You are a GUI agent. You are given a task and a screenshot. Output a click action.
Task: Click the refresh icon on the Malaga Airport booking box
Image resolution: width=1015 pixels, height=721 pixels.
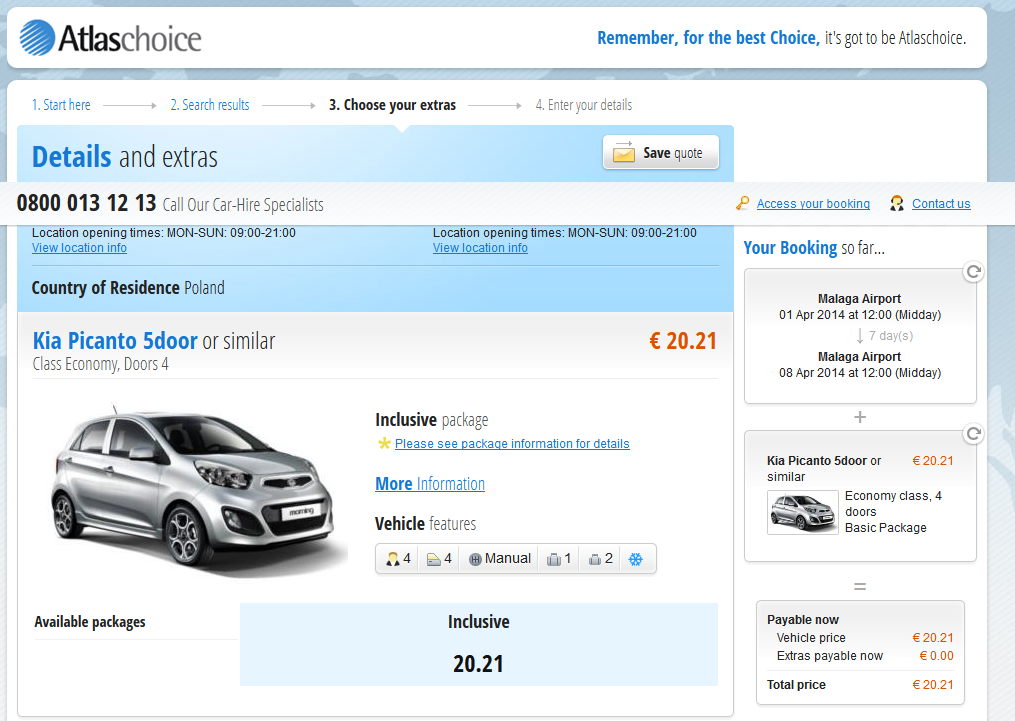click(x=974, y=272)
